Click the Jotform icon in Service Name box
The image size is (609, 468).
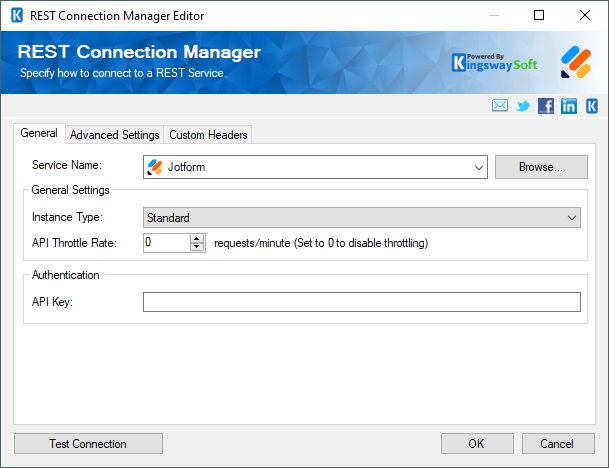click(x=155, y=167)
